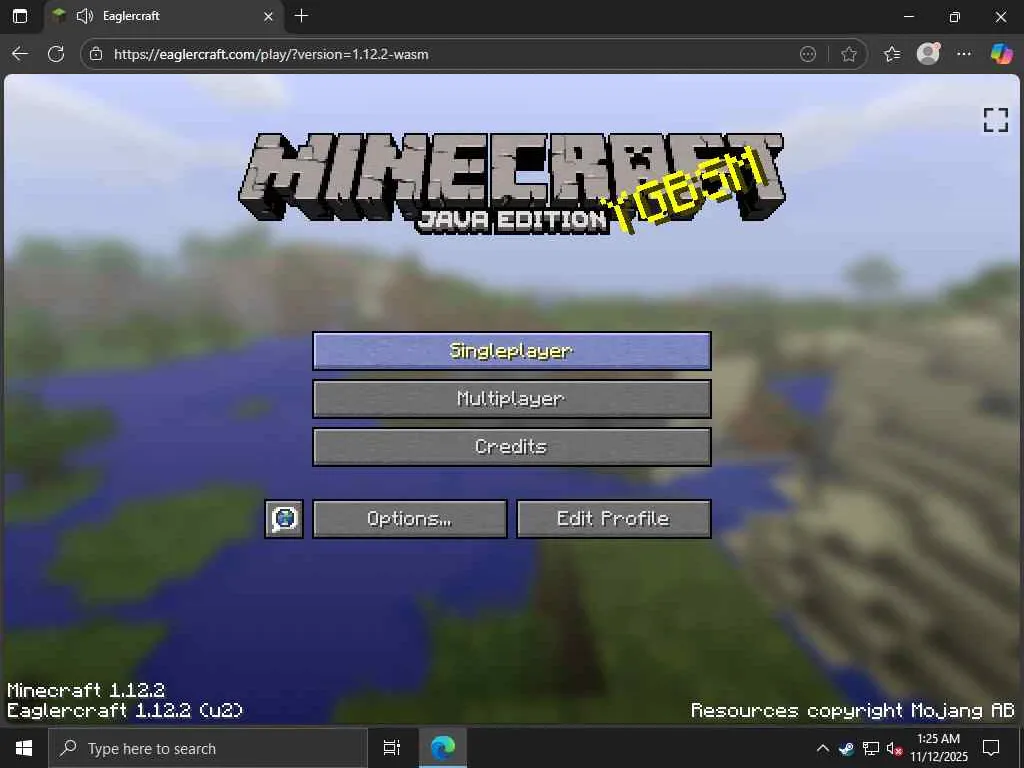Open the Options... menu
Viewport: 1024px width, 768px height.
click(409, 519)
